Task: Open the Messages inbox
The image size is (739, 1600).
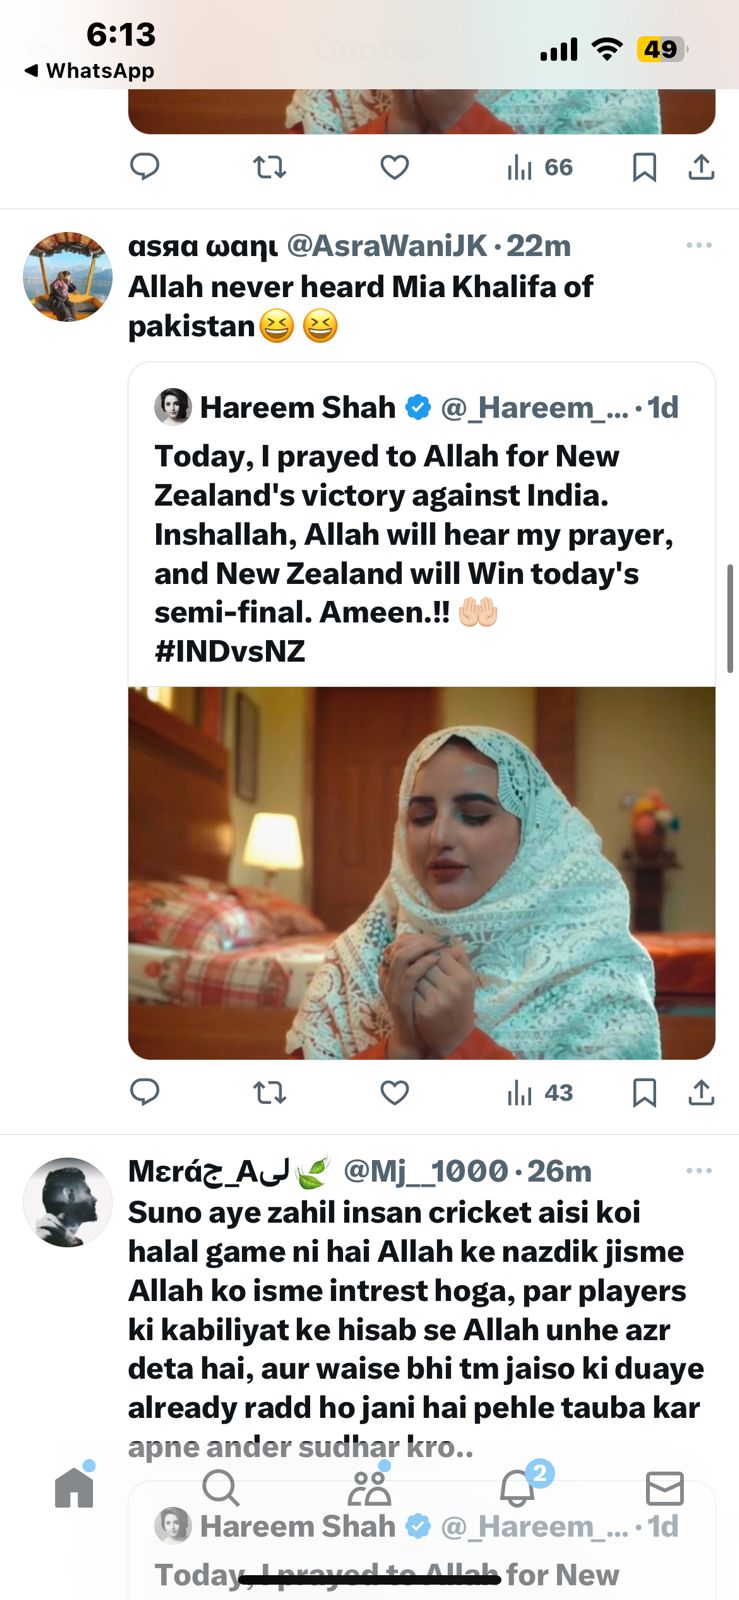Action: [664, 1488]
